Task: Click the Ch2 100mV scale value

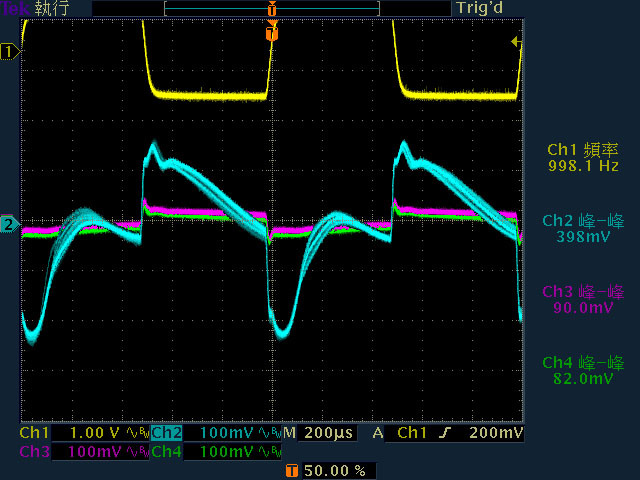Action: (227, 433)
